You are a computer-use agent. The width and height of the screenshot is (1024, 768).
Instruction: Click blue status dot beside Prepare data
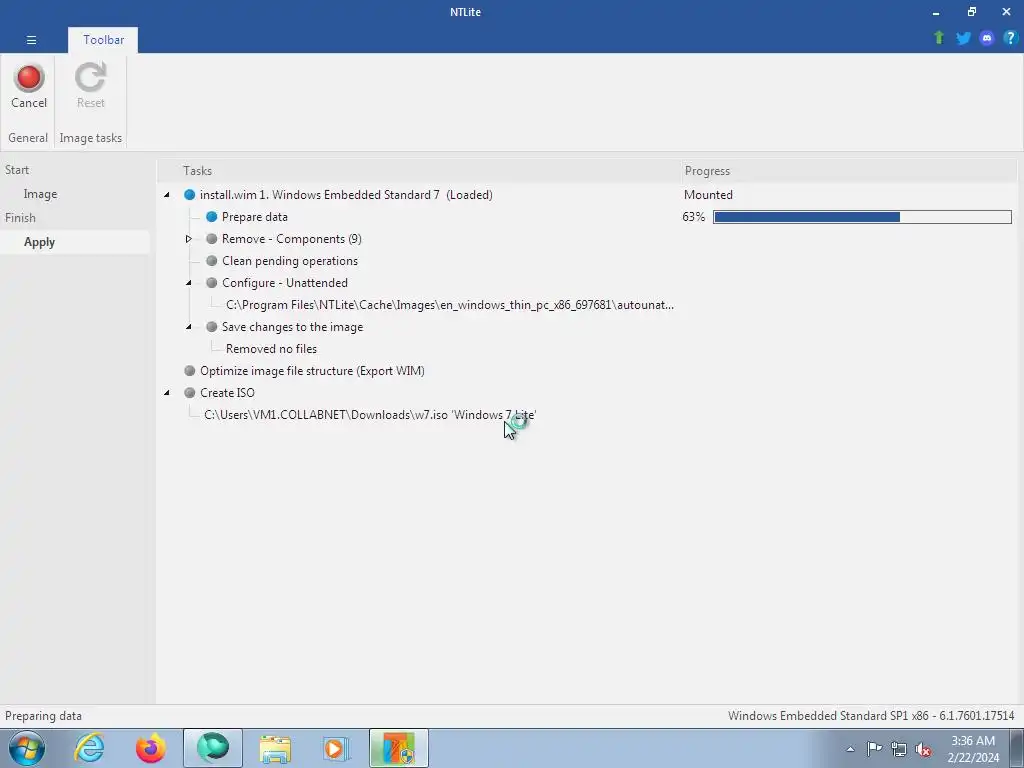(212, 217)
